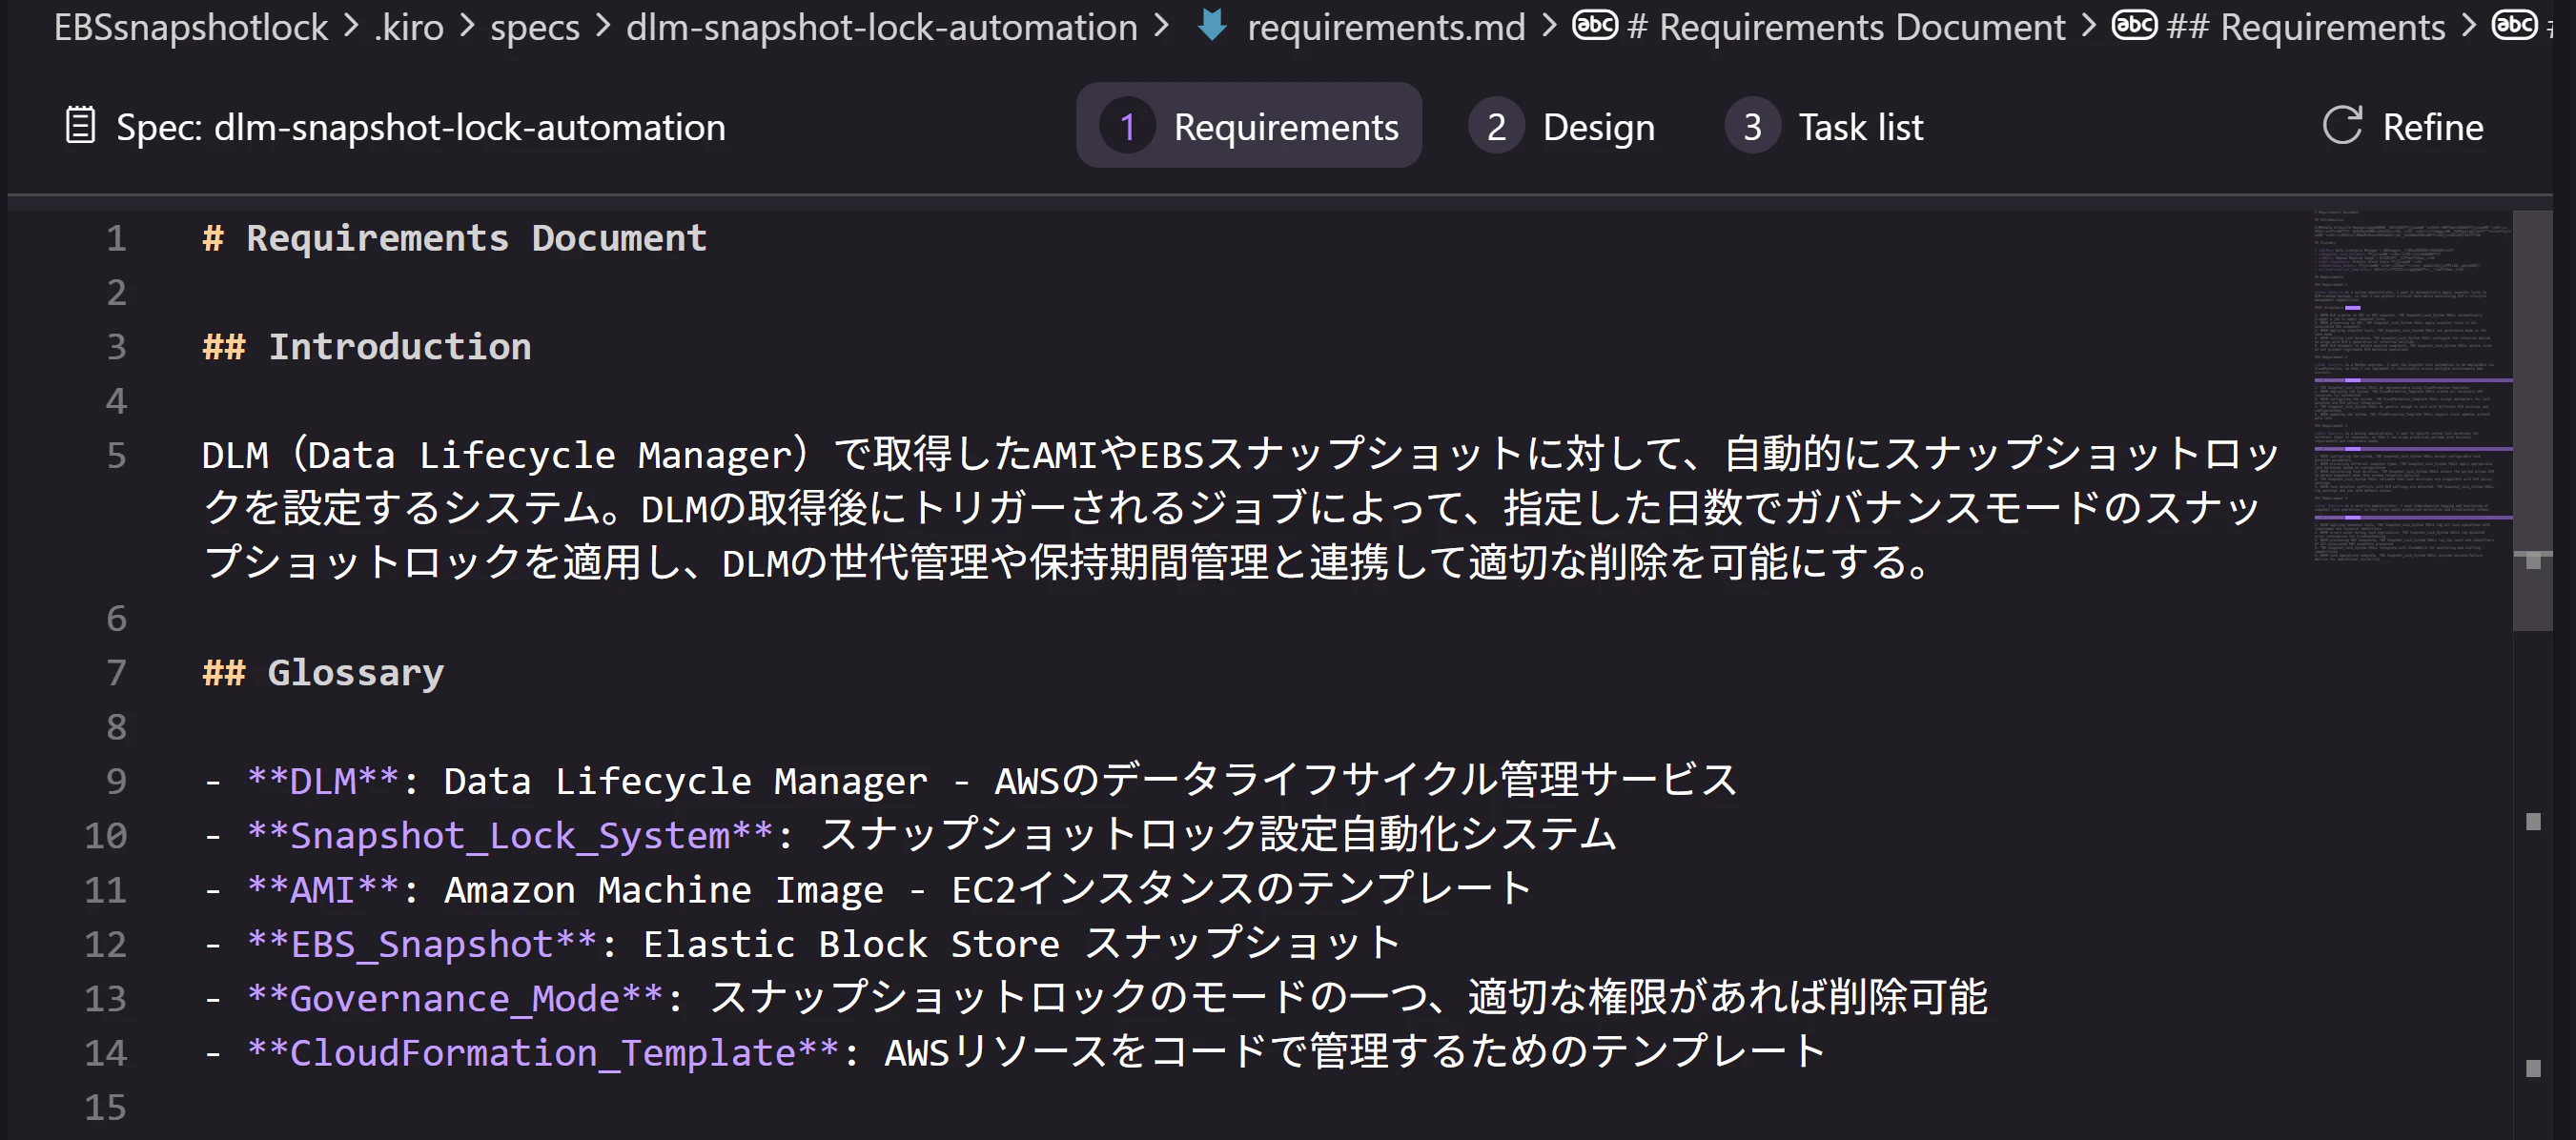Click the symbol icon before '## Requirements' breadcrumb

coord(2134,25)
